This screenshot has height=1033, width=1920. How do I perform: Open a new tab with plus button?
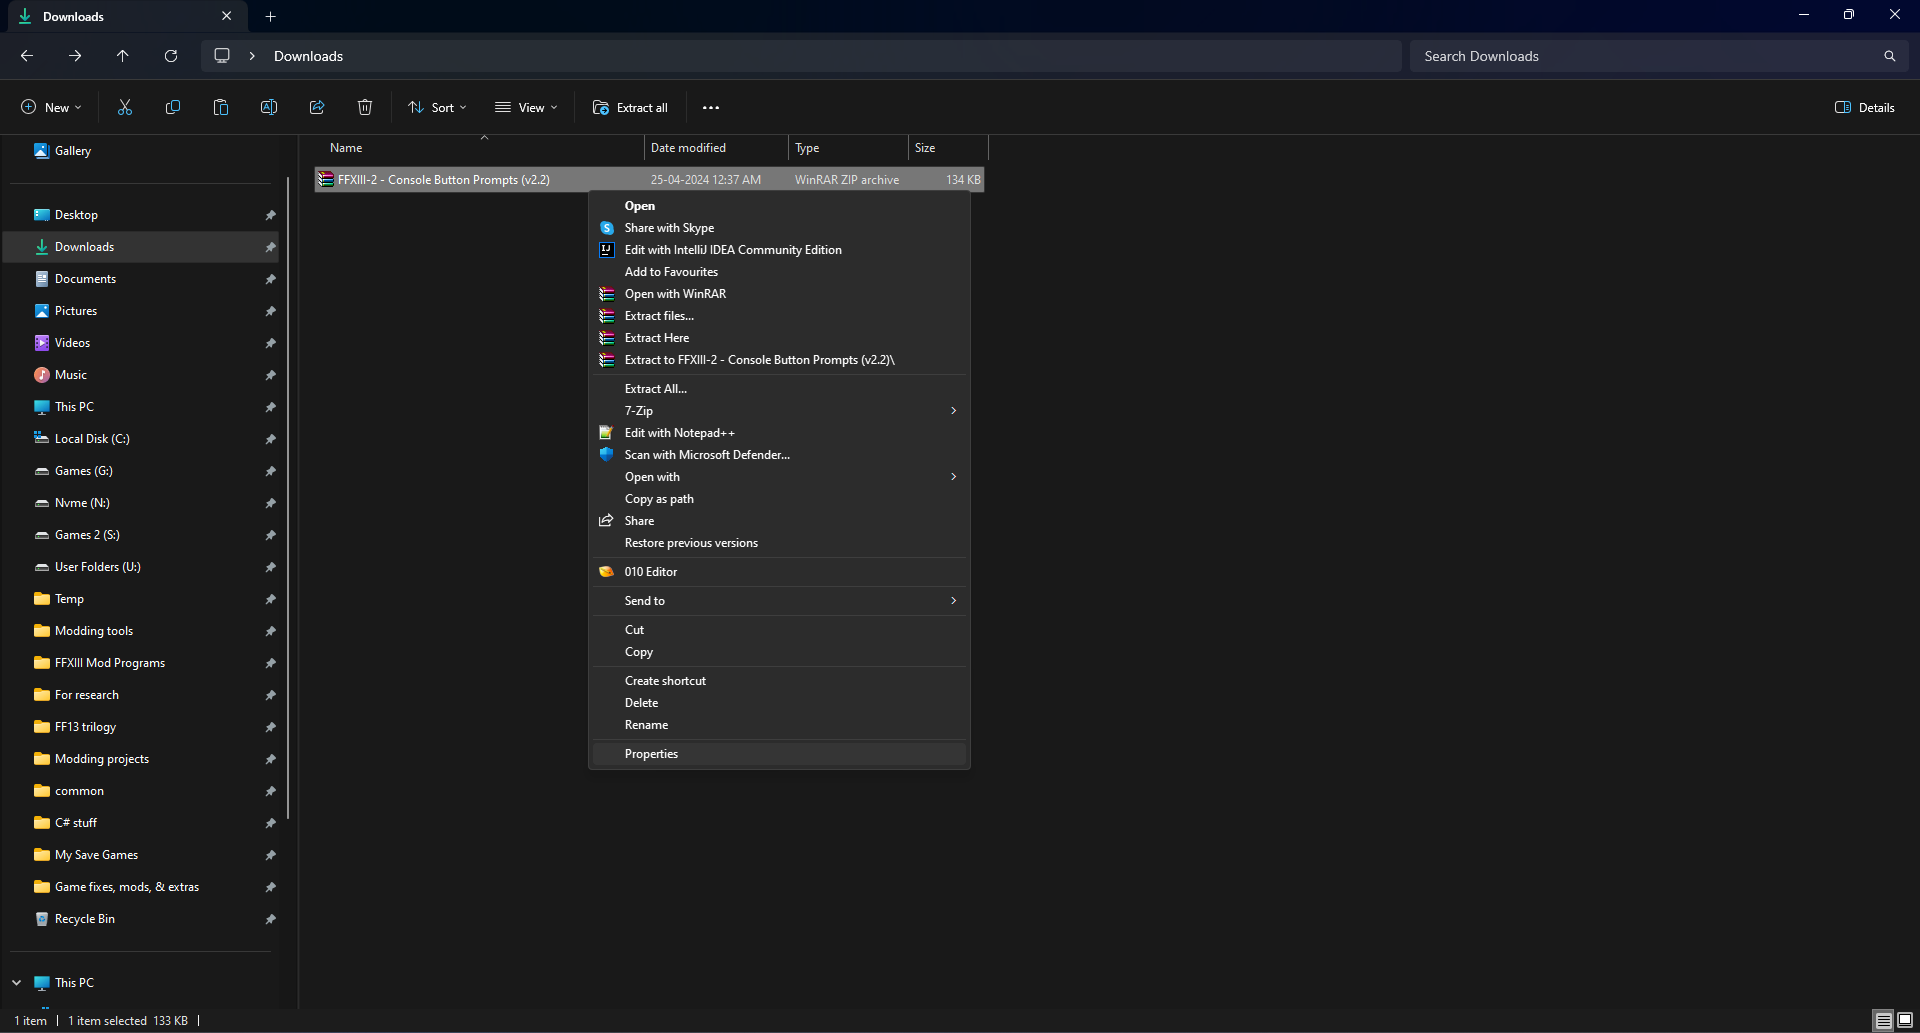(270, 16)
